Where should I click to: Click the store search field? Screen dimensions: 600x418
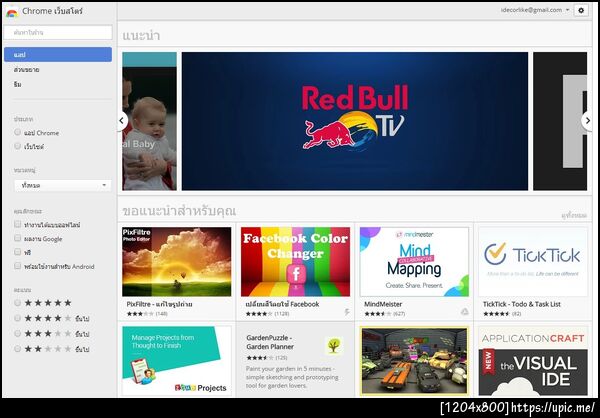[58, 33]
